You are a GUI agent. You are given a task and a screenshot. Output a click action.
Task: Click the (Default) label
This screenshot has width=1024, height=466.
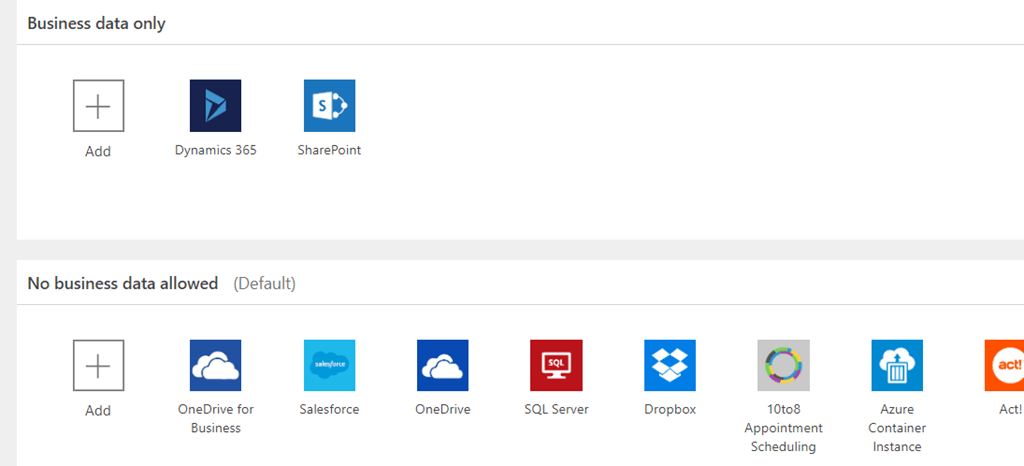[x=264, y=284]
